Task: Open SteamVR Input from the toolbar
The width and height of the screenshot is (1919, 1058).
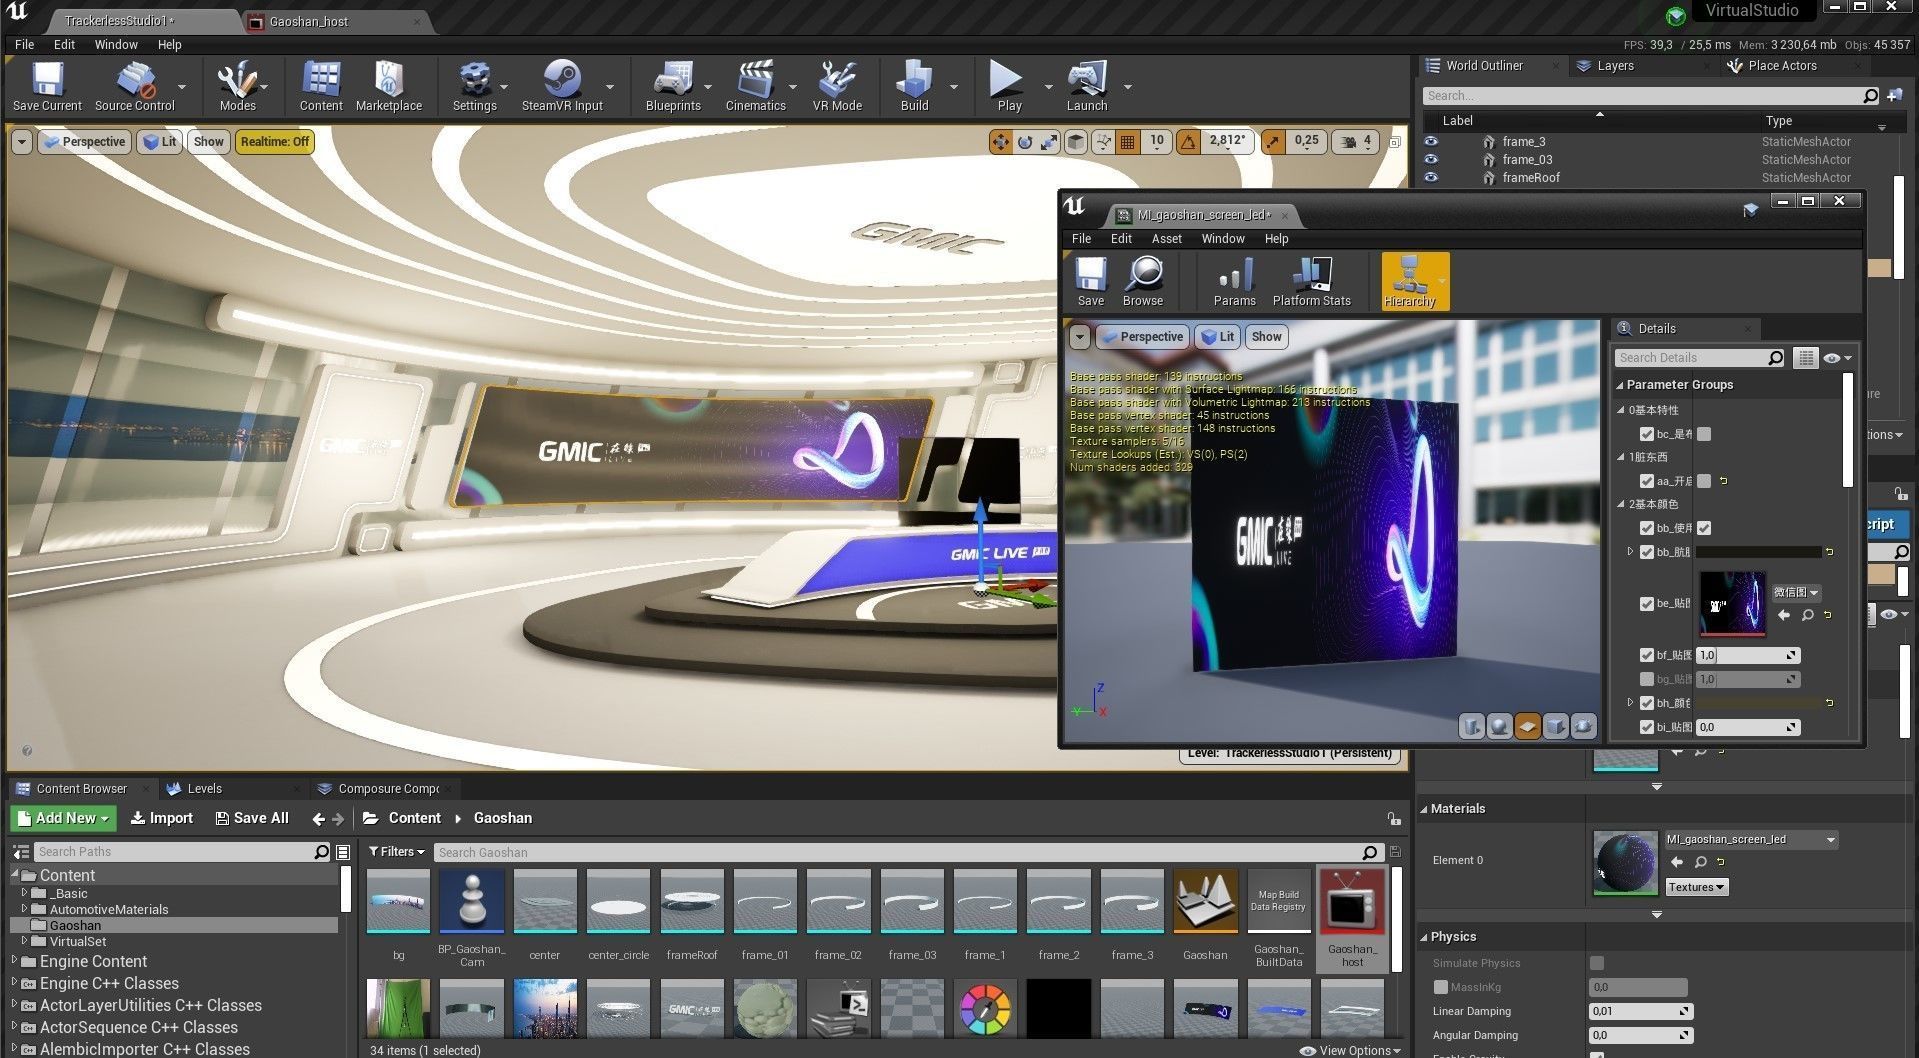Action: [562, 86]
